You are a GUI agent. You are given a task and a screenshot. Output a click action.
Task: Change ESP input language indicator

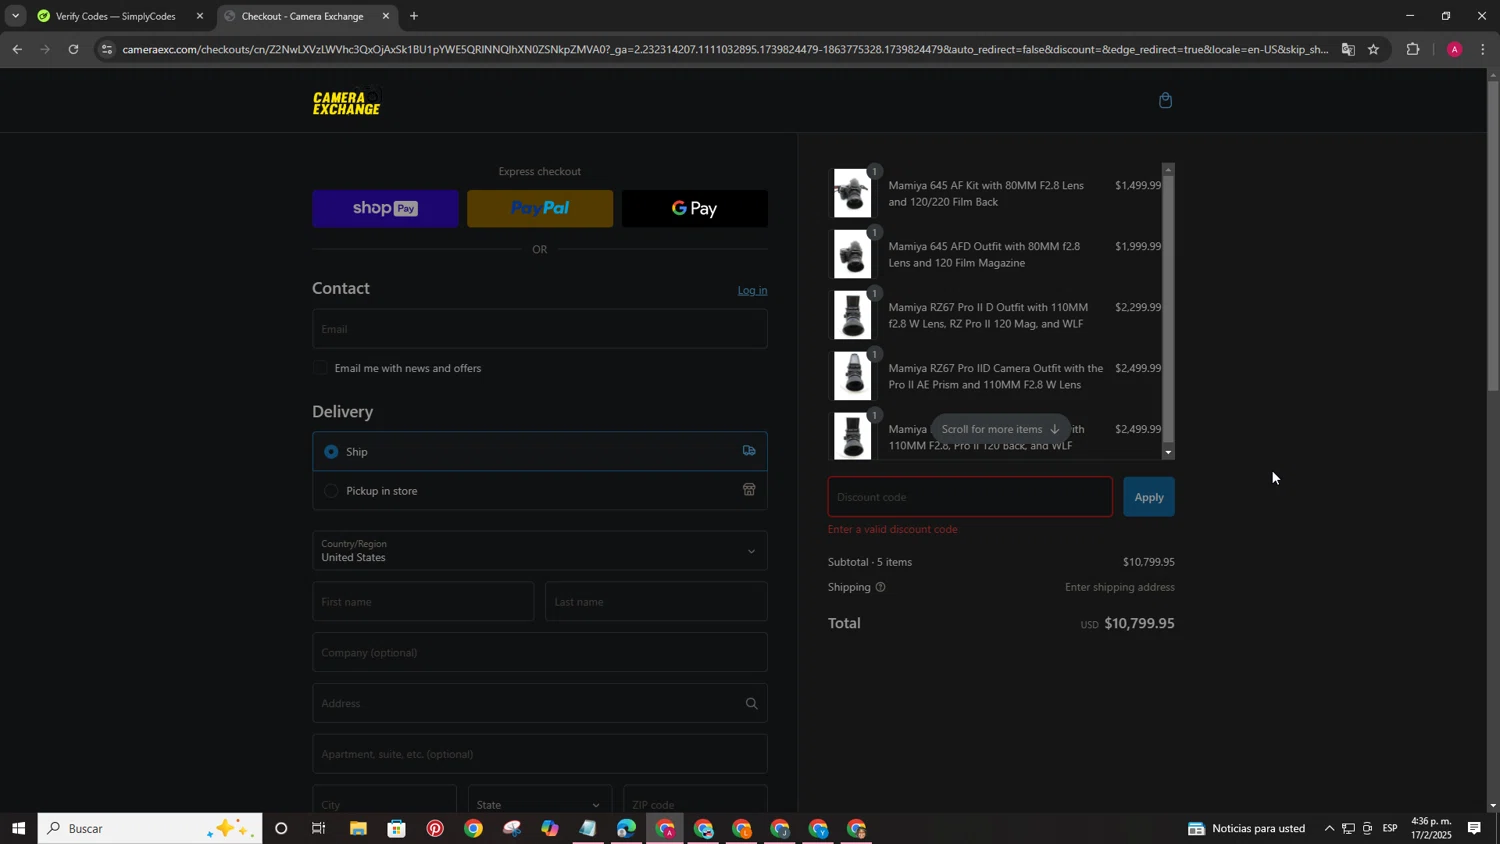pyautogui.click(x=1390, y=829)
